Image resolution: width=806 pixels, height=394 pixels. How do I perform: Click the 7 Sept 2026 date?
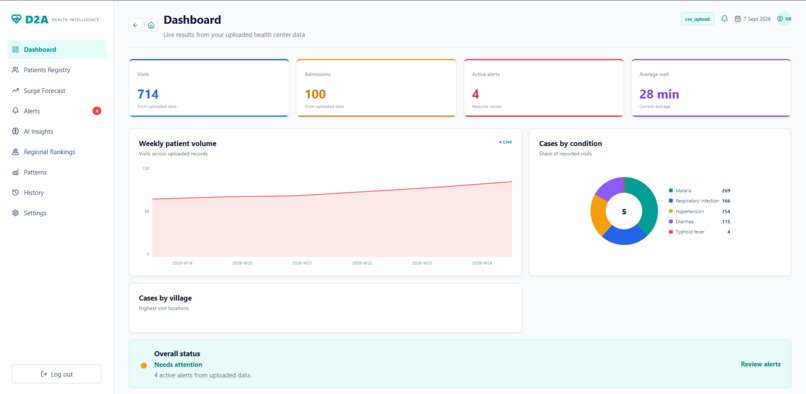(757, 19)
